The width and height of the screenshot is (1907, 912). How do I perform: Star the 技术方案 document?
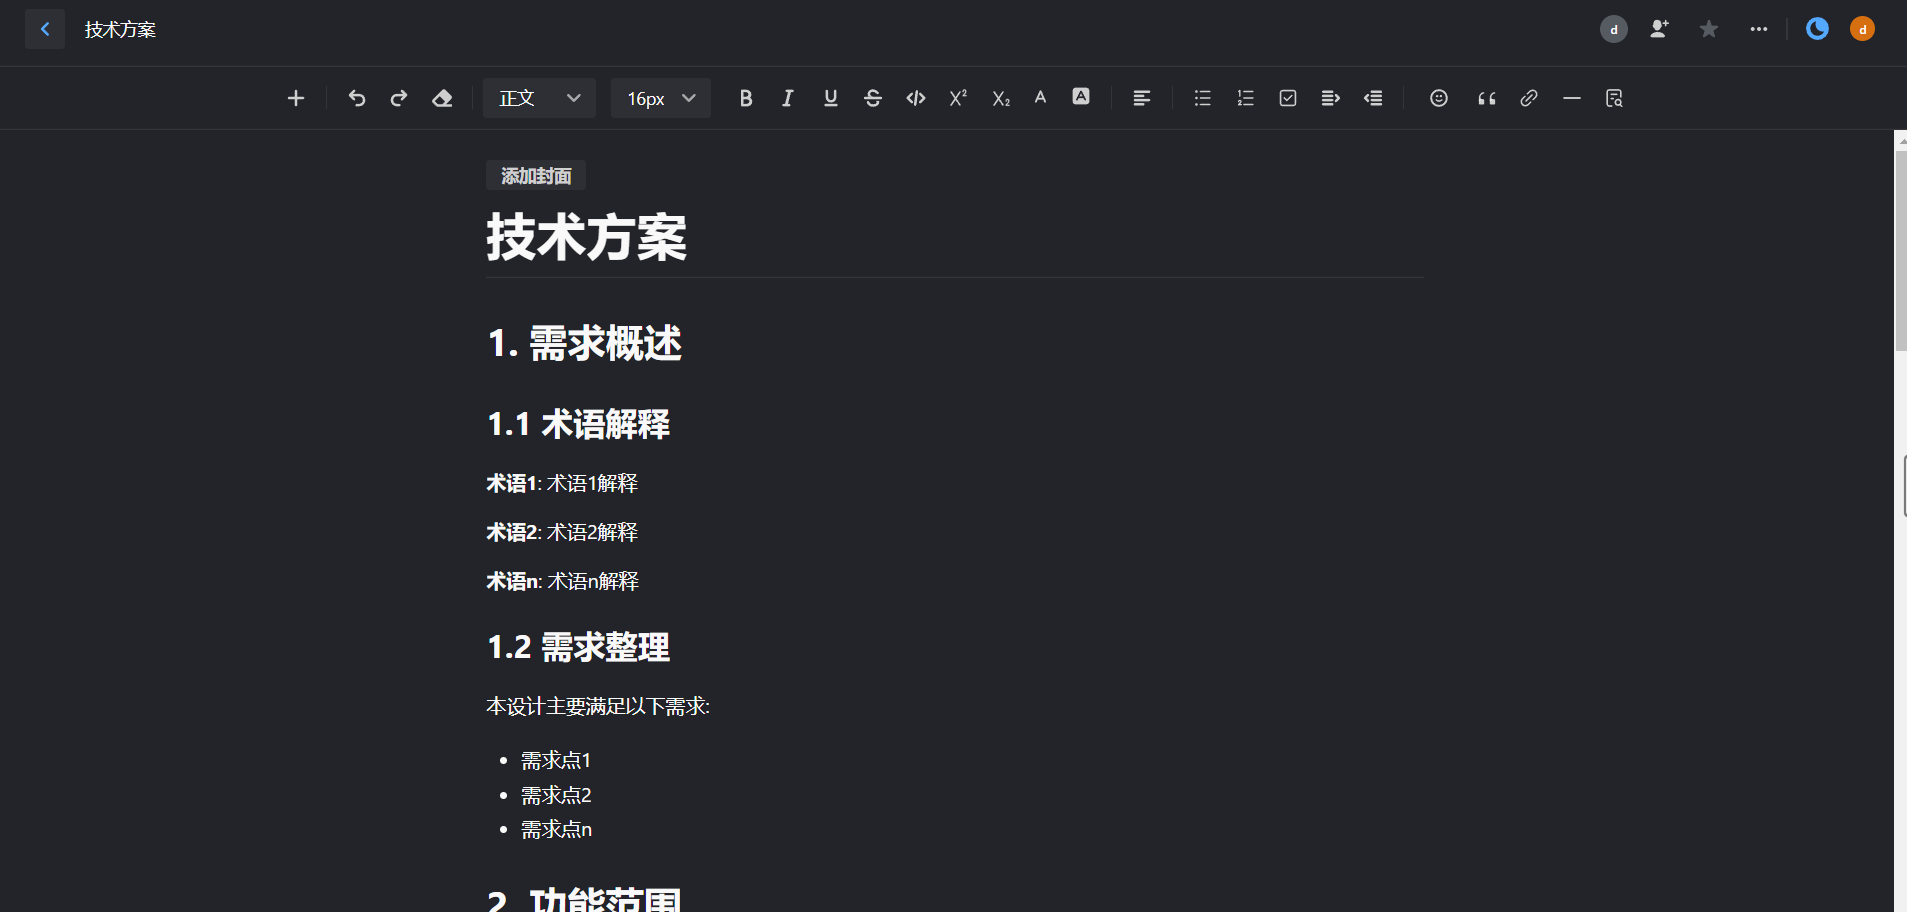coord(1709,29)
